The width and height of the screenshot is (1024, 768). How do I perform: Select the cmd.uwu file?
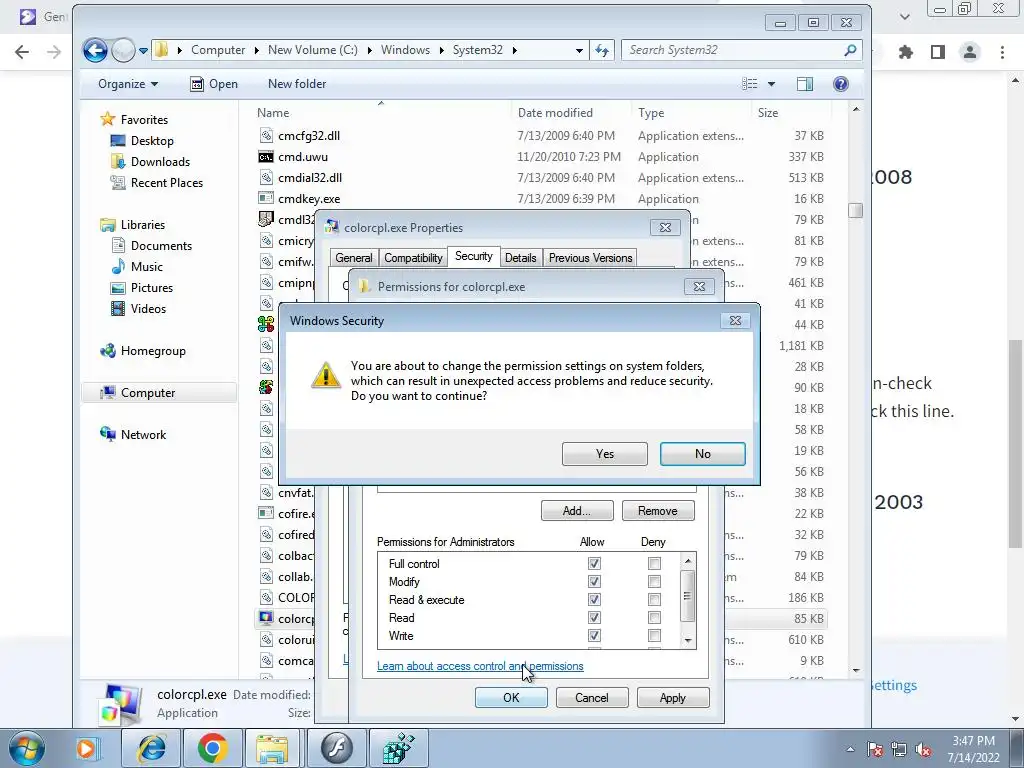303,157
